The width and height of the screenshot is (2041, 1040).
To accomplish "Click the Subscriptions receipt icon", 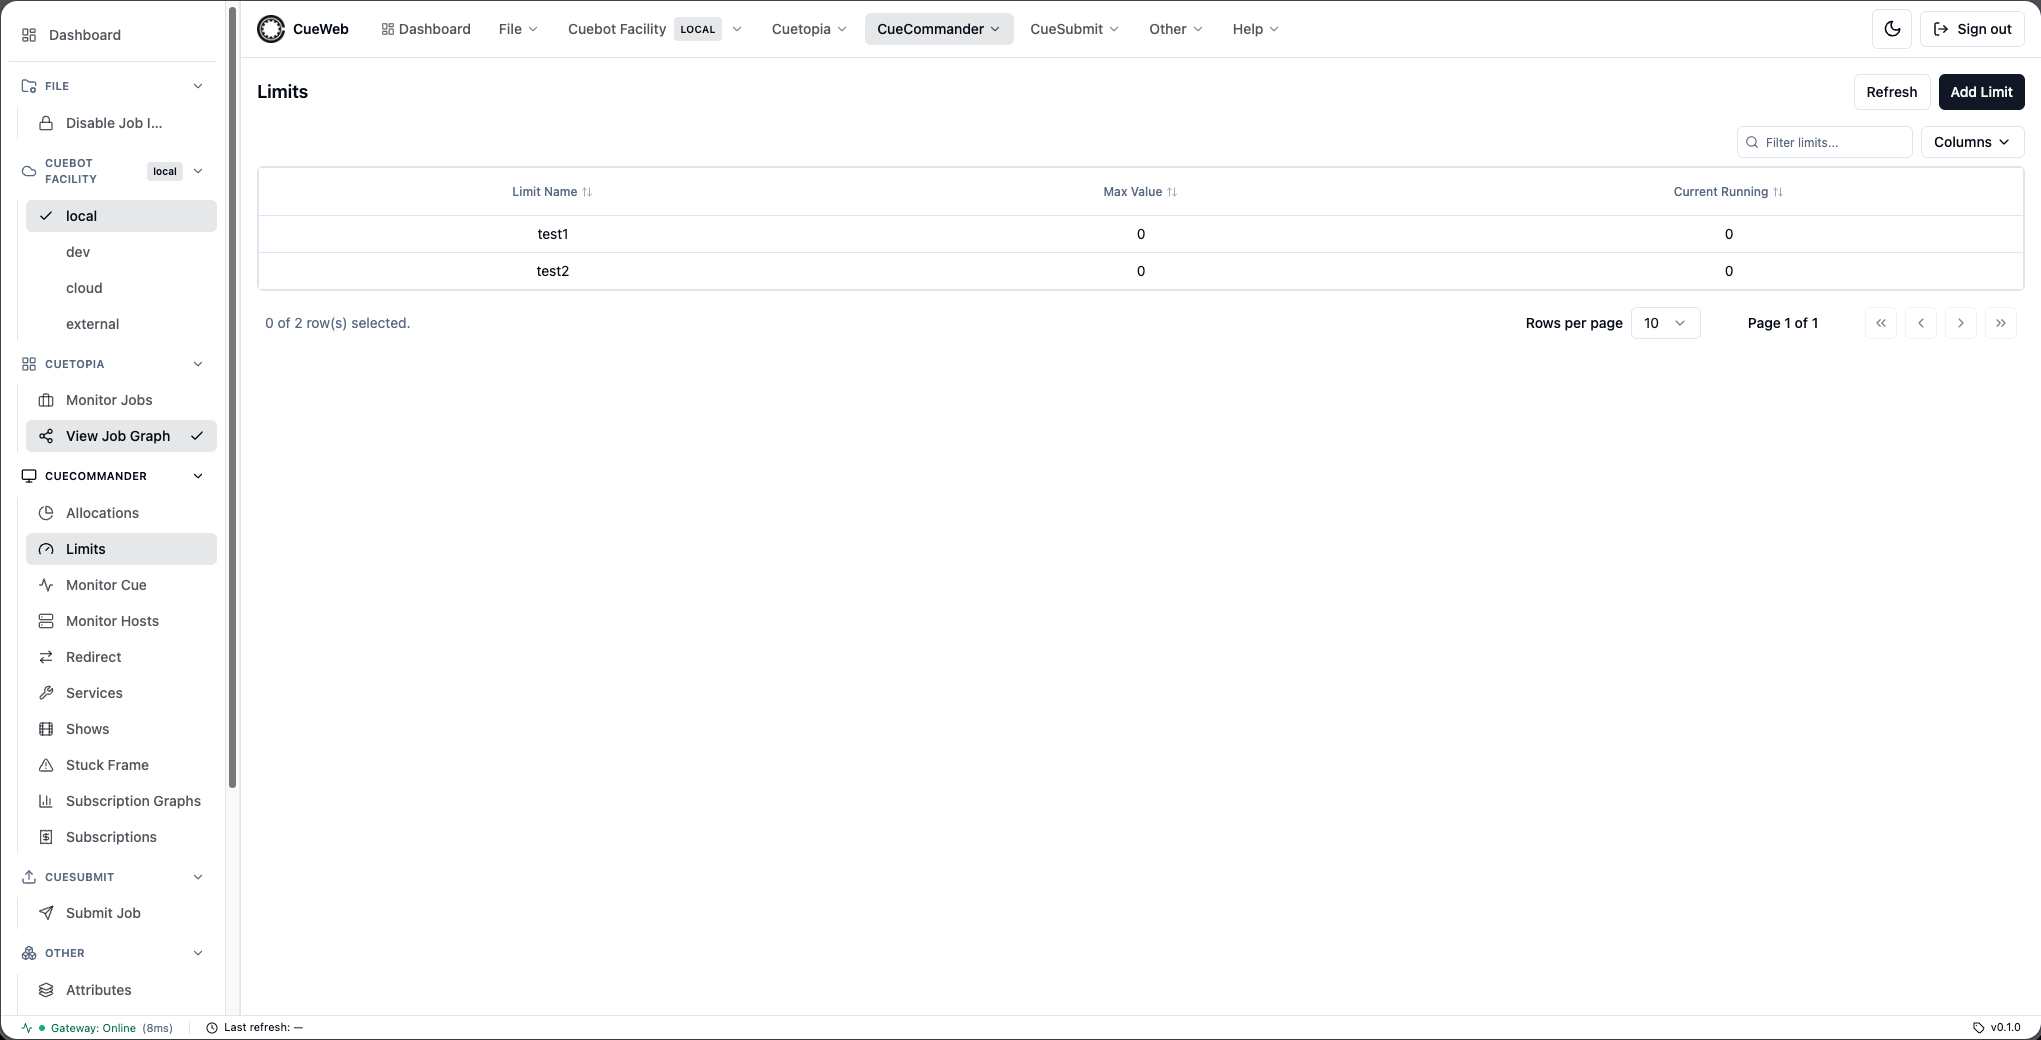I will tap(46, 837).
